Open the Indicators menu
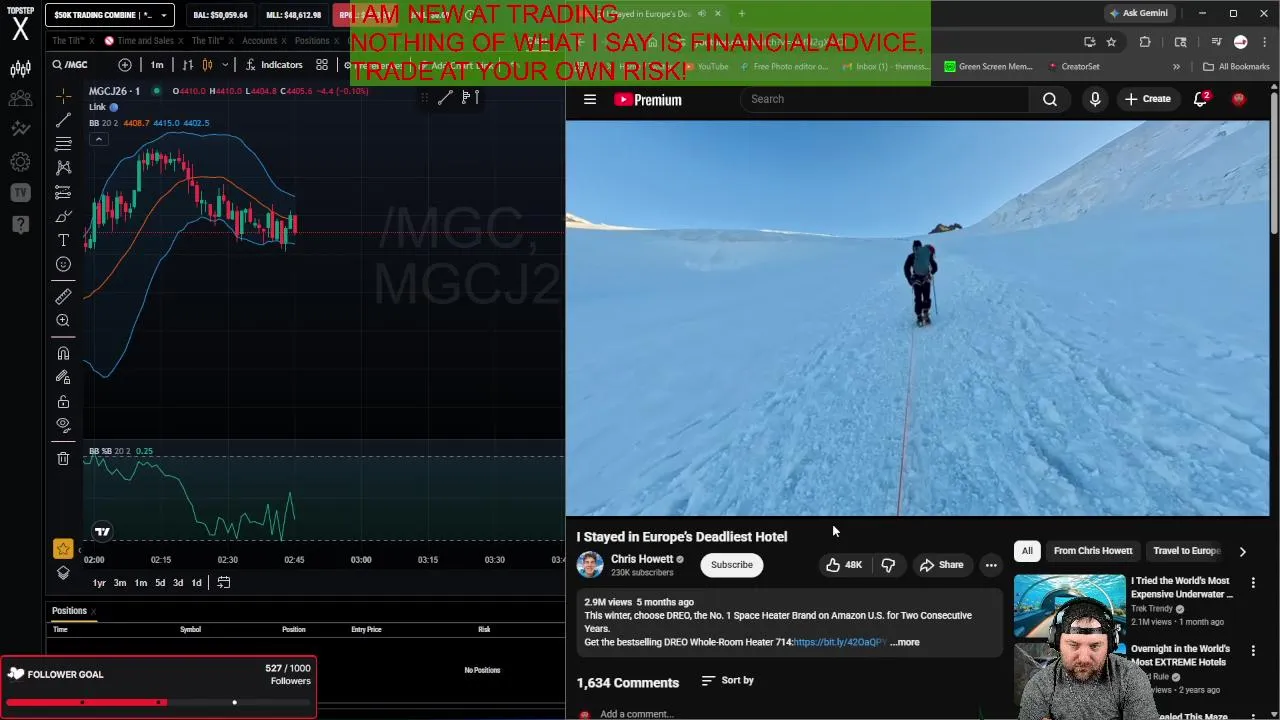 click(273, 64)
